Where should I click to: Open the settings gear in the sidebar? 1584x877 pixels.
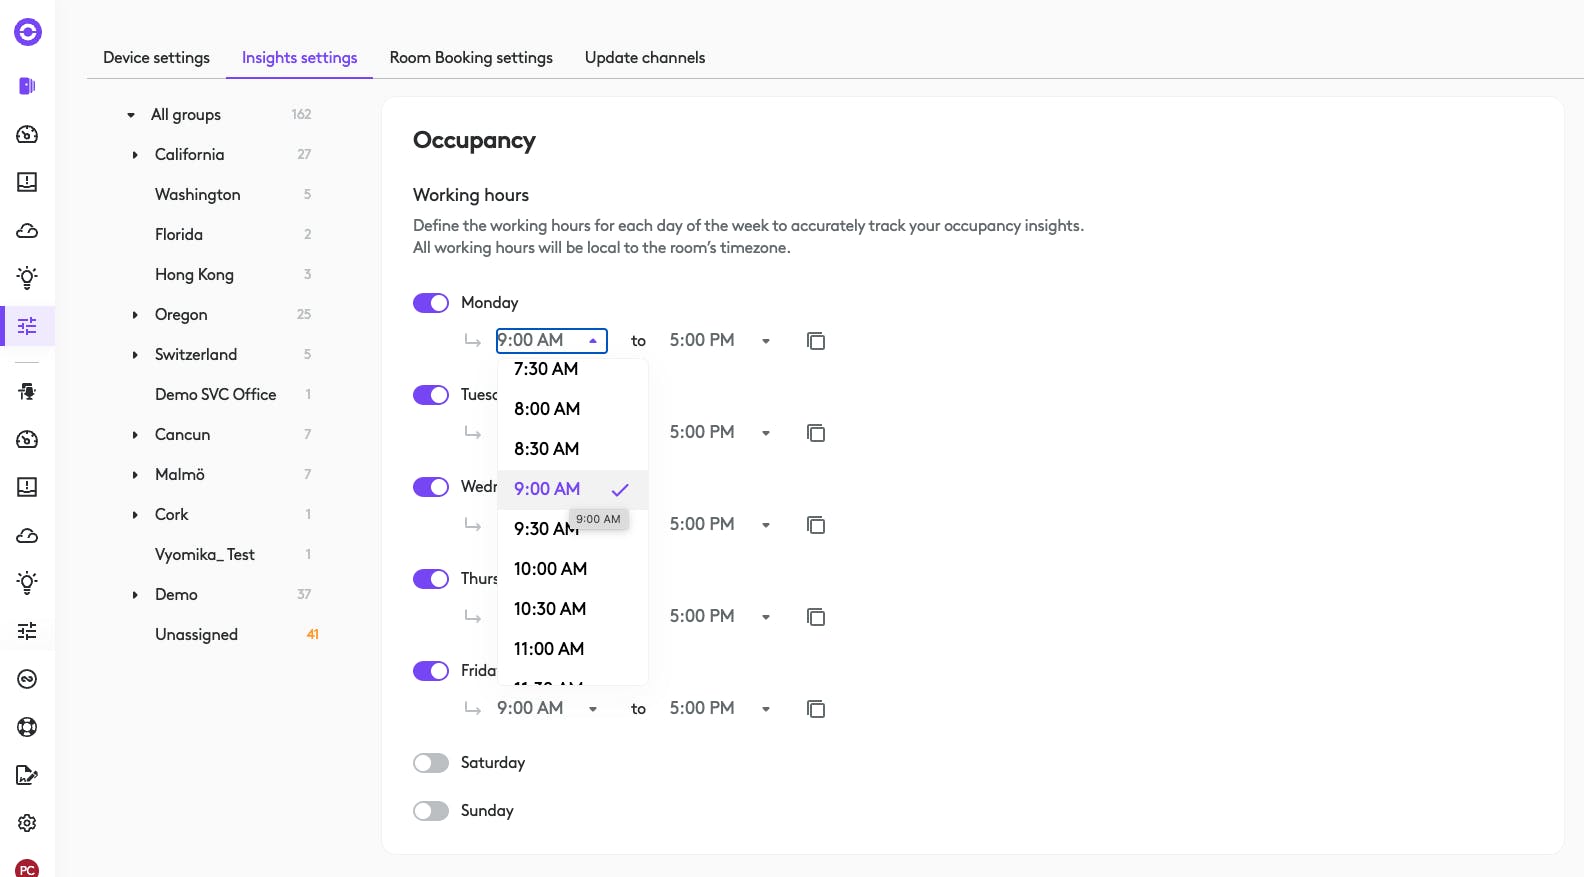(27, 823)
